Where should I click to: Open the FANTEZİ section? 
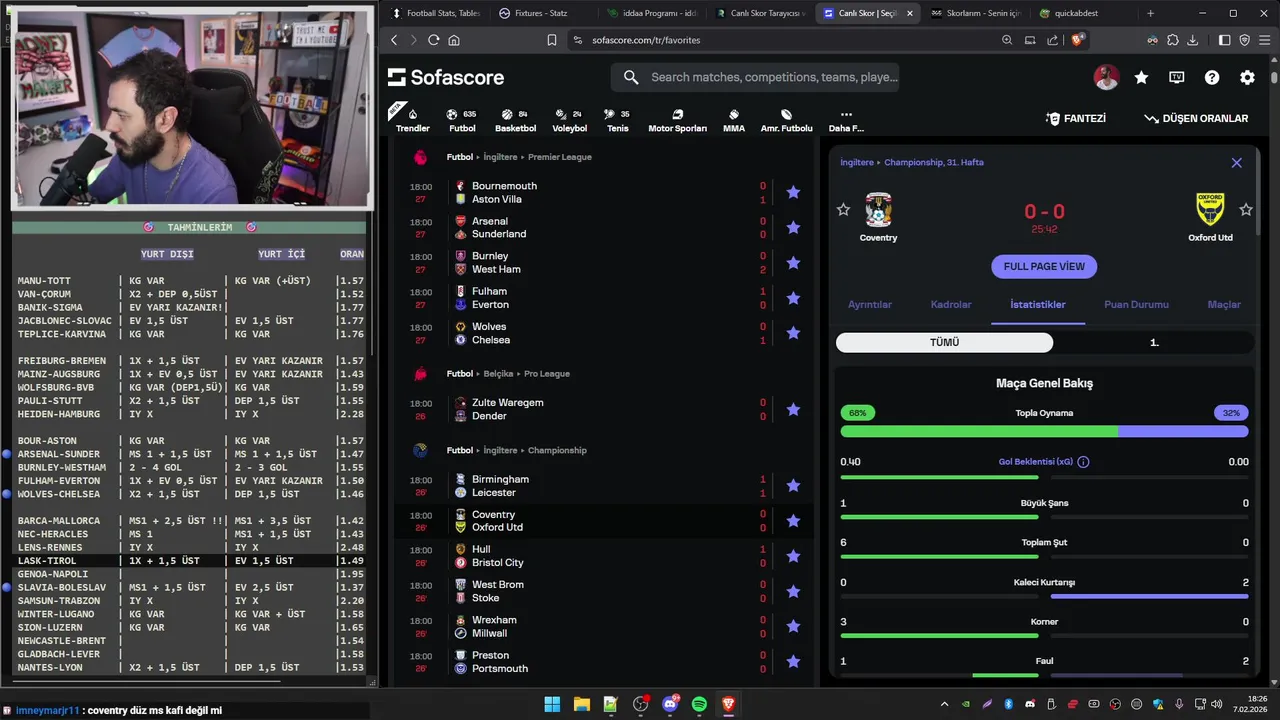click(1076, 118)
